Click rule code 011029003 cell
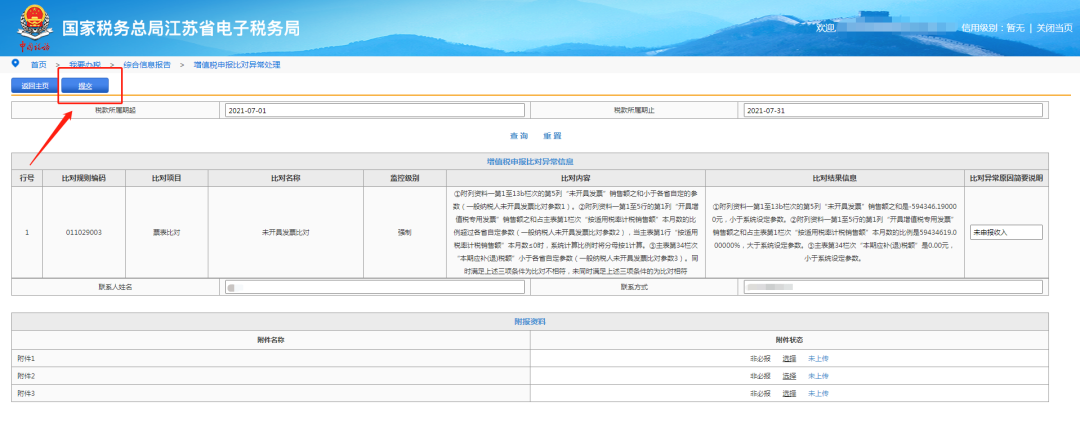 click(84, 233)
